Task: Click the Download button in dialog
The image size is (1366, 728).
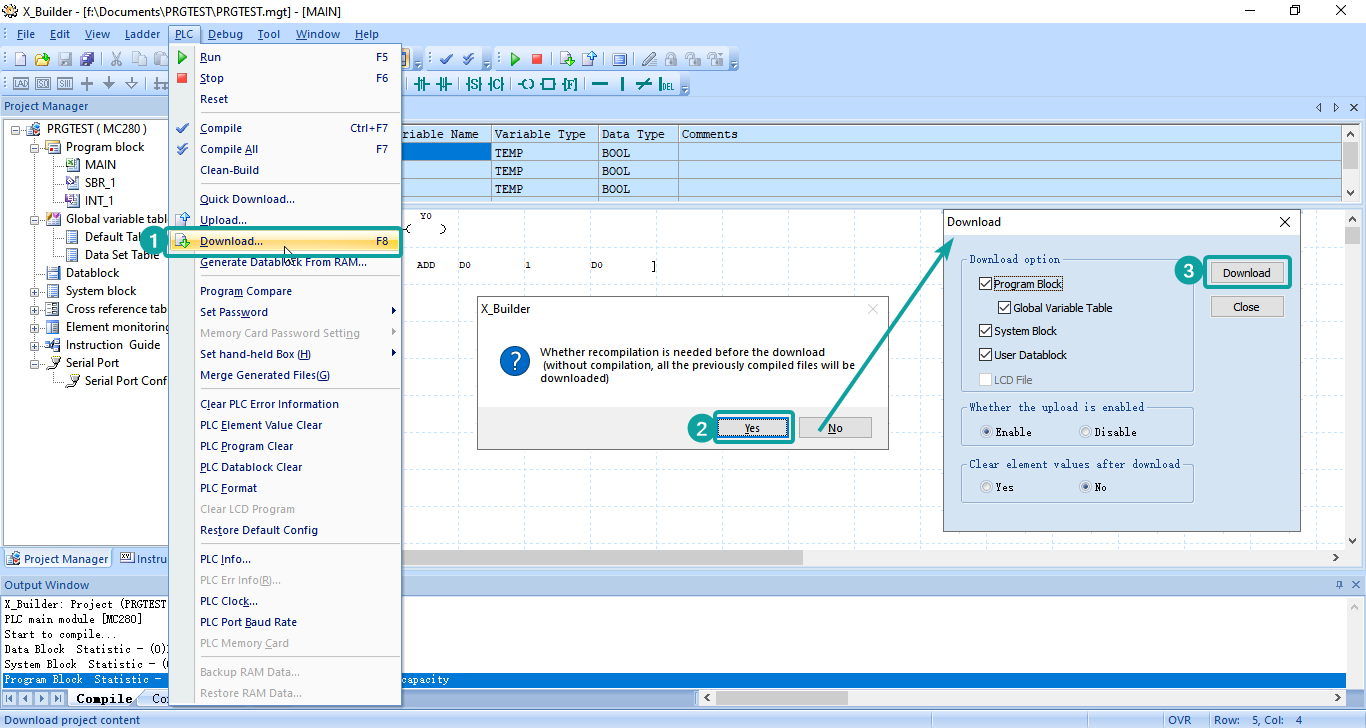Action: coord(1246,273)
